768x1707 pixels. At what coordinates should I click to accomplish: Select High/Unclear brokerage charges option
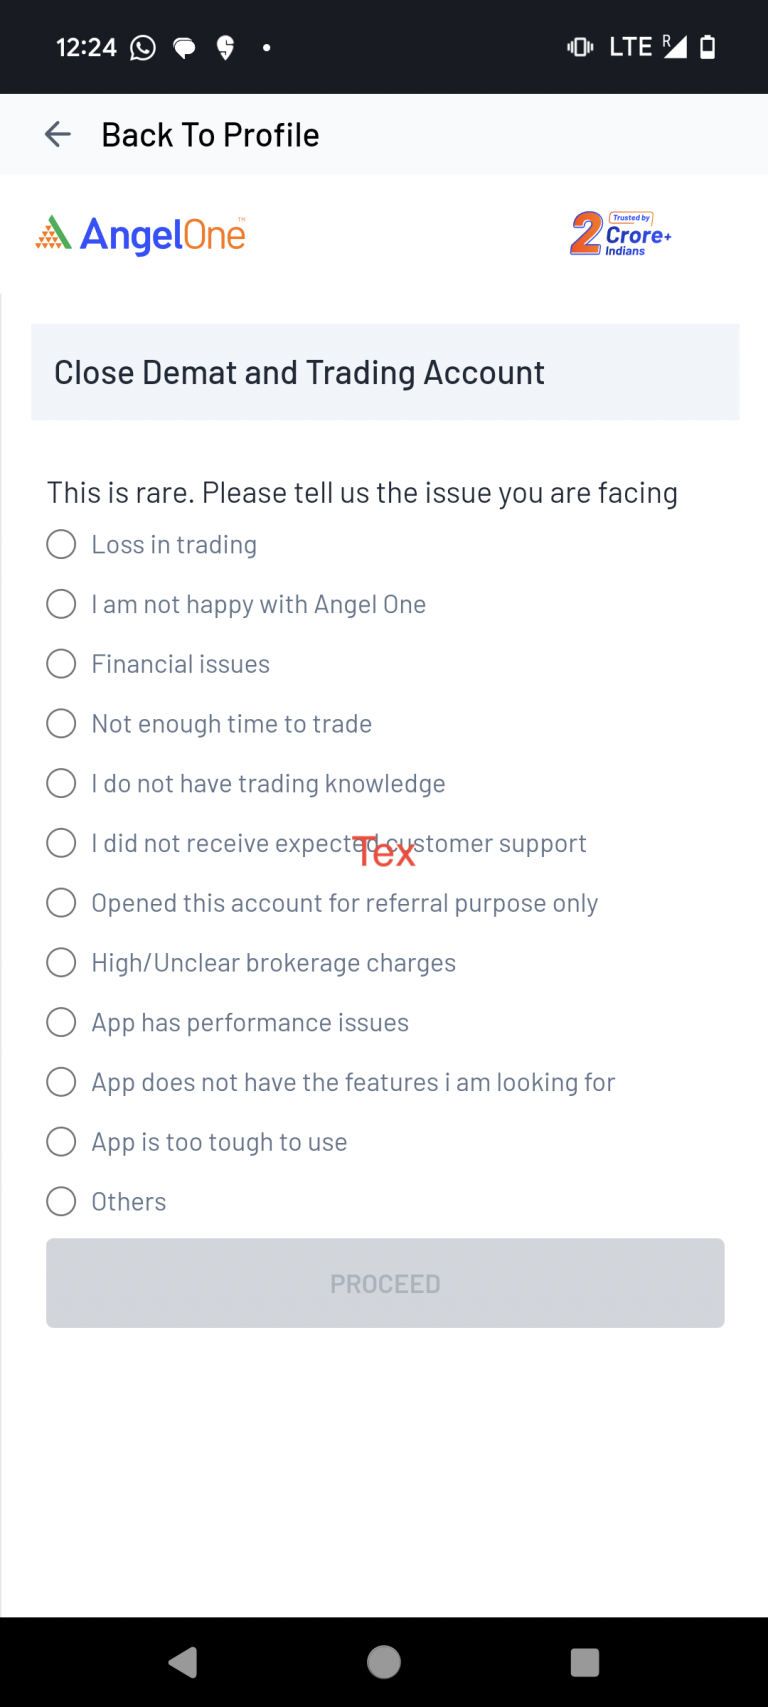pyautogui.click(x=61, y=962)
